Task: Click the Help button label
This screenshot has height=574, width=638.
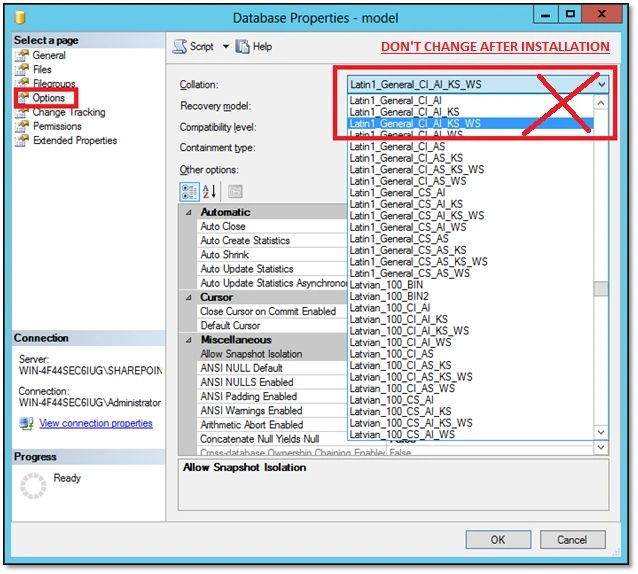Action: click(x=262, y=47)
